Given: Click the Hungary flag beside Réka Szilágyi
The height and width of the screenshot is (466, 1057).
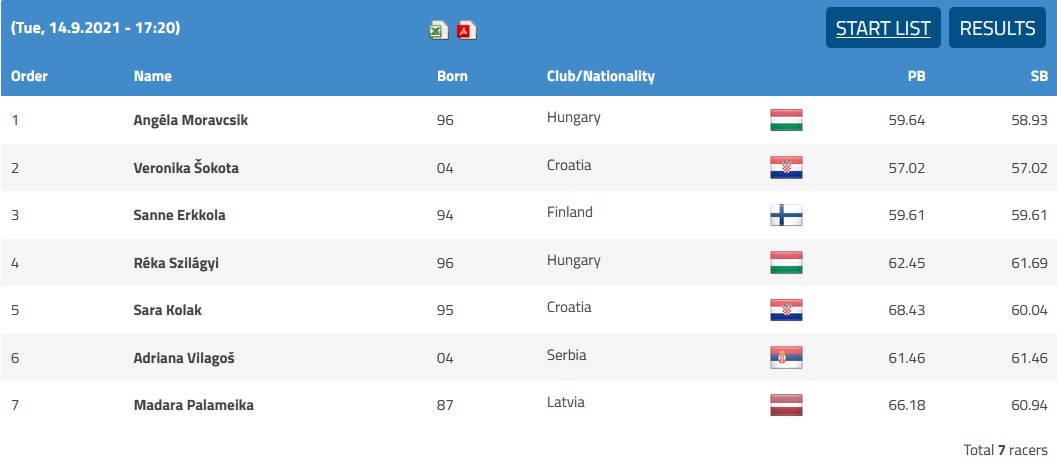Looking at the screenshot, I should click(786, 262).
